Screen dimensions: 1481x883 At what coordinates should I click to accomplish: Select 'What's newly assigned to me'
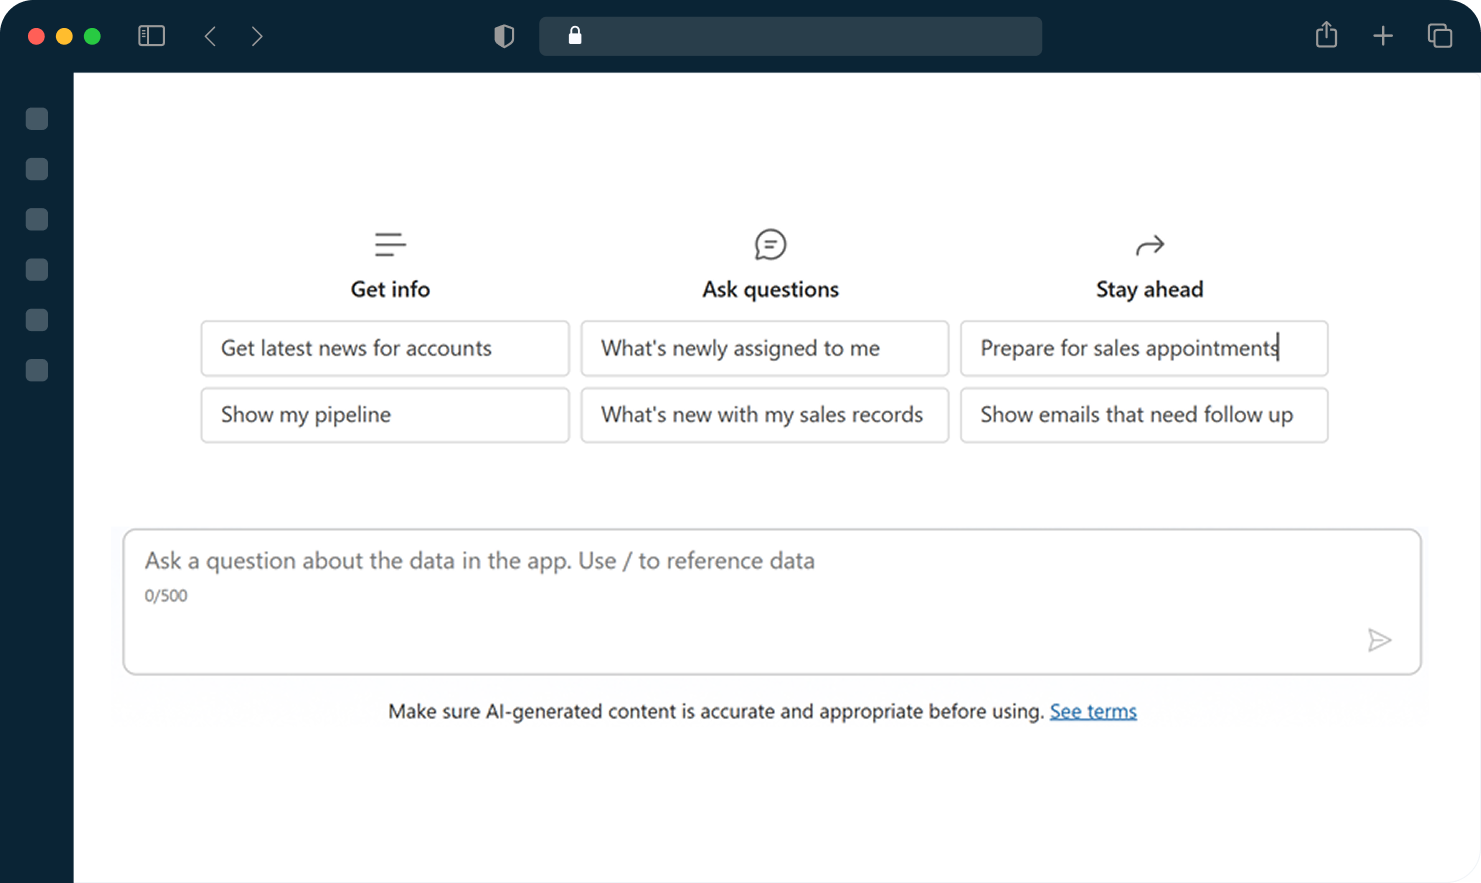click(x=764, y=348)
